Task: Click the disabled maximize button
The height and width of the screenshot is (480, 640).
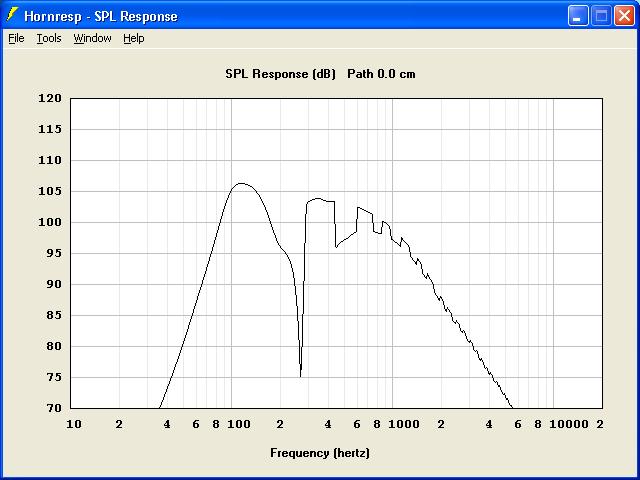Action: [601, 16]
